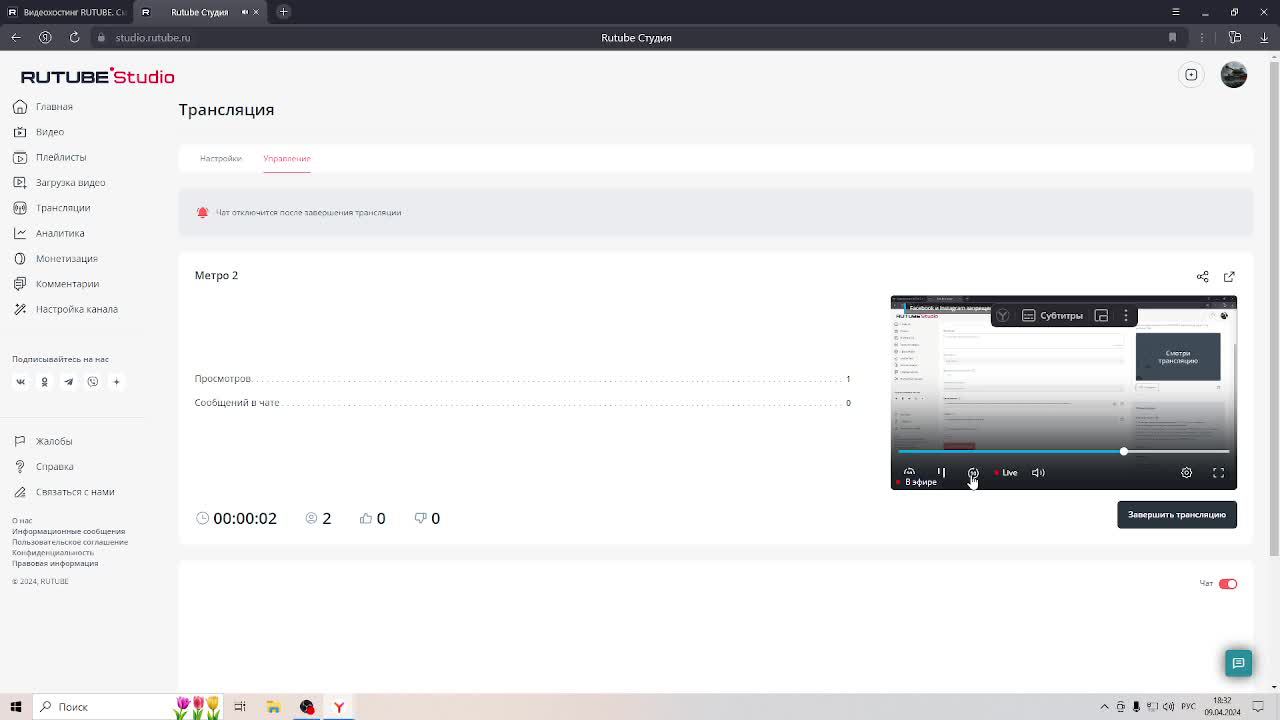Open three-dot menu in player overlay
Viewport: 1280px width, 720px height.
[x=1126, y=316]
